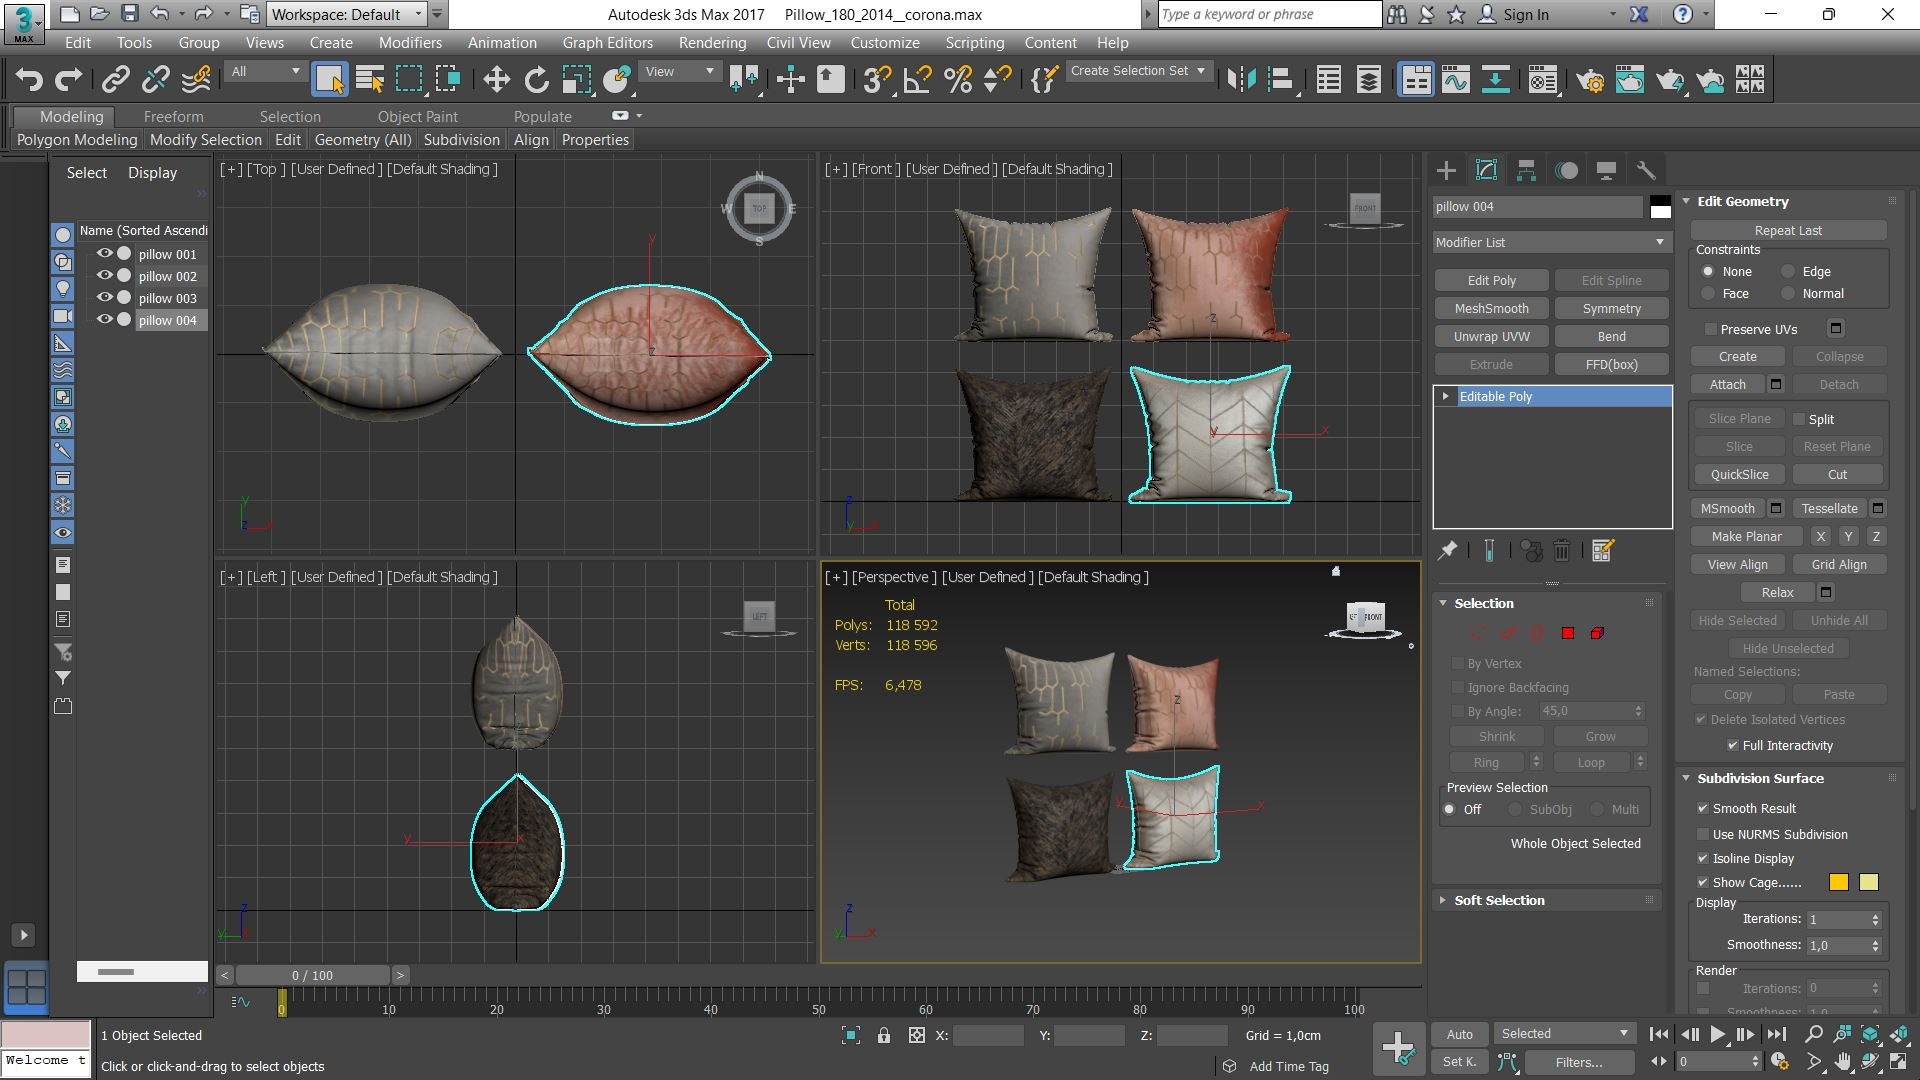Click the Make Planar button
Viewport: 1920px width, 1080px height.
[x=1746, y=536]
